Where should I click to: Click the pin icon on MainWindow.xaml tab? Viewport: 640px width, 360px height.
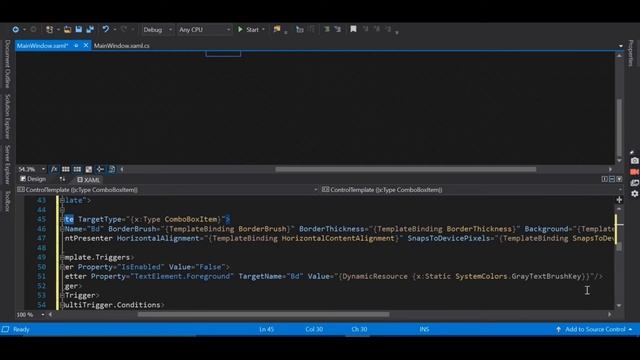[x=76, y=45]
